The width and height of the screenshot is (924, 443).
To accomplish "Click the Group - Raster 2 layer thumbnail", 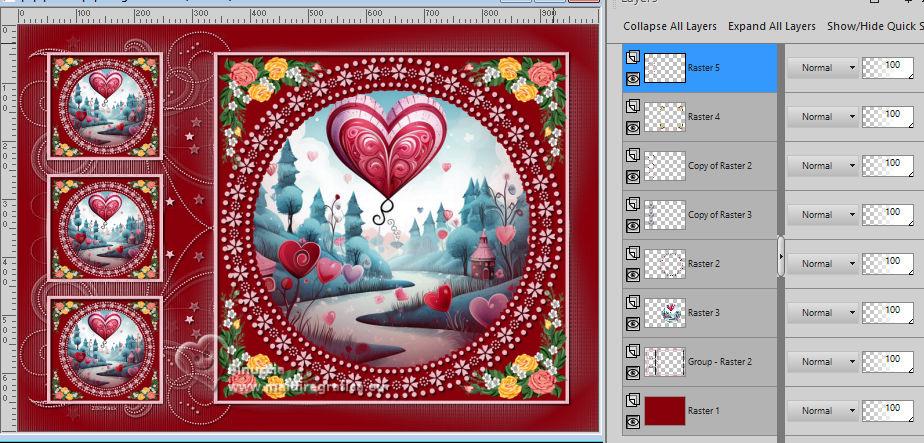I will pyautogui.click(x=665, y=361).
